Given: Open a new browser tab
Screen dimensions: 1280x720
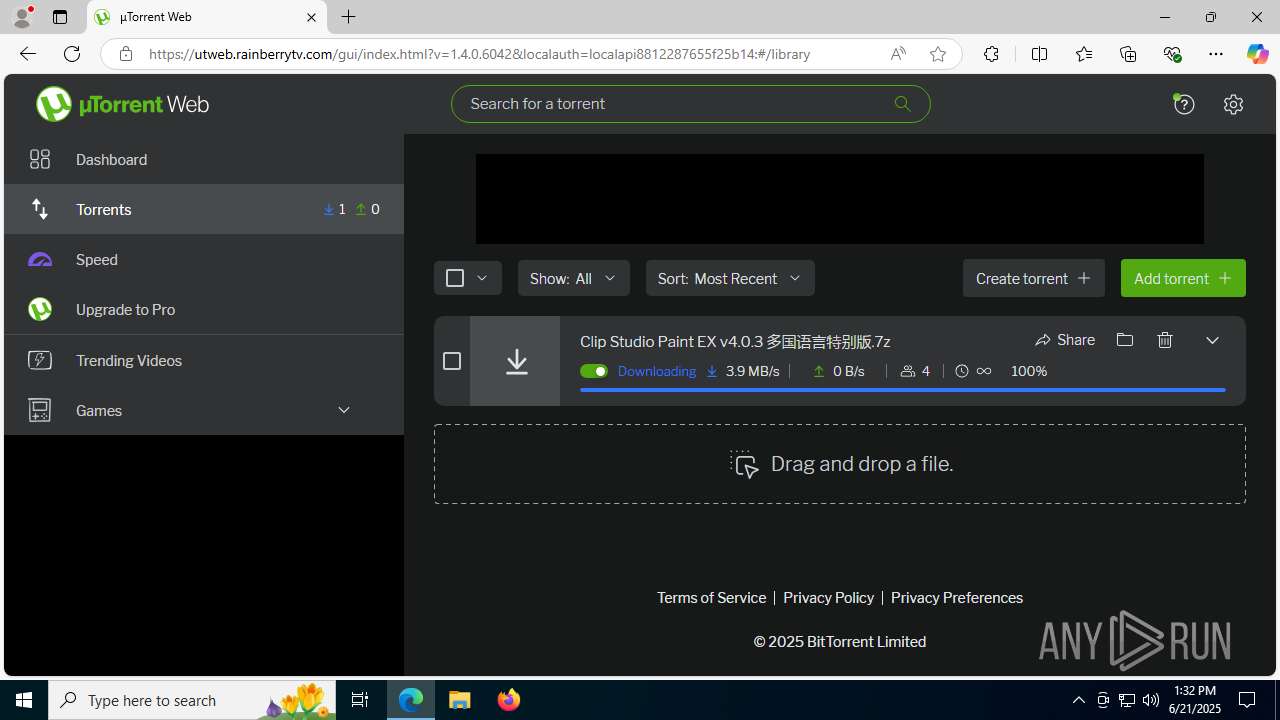Looking at the screenshot, I should pos(348,17).
